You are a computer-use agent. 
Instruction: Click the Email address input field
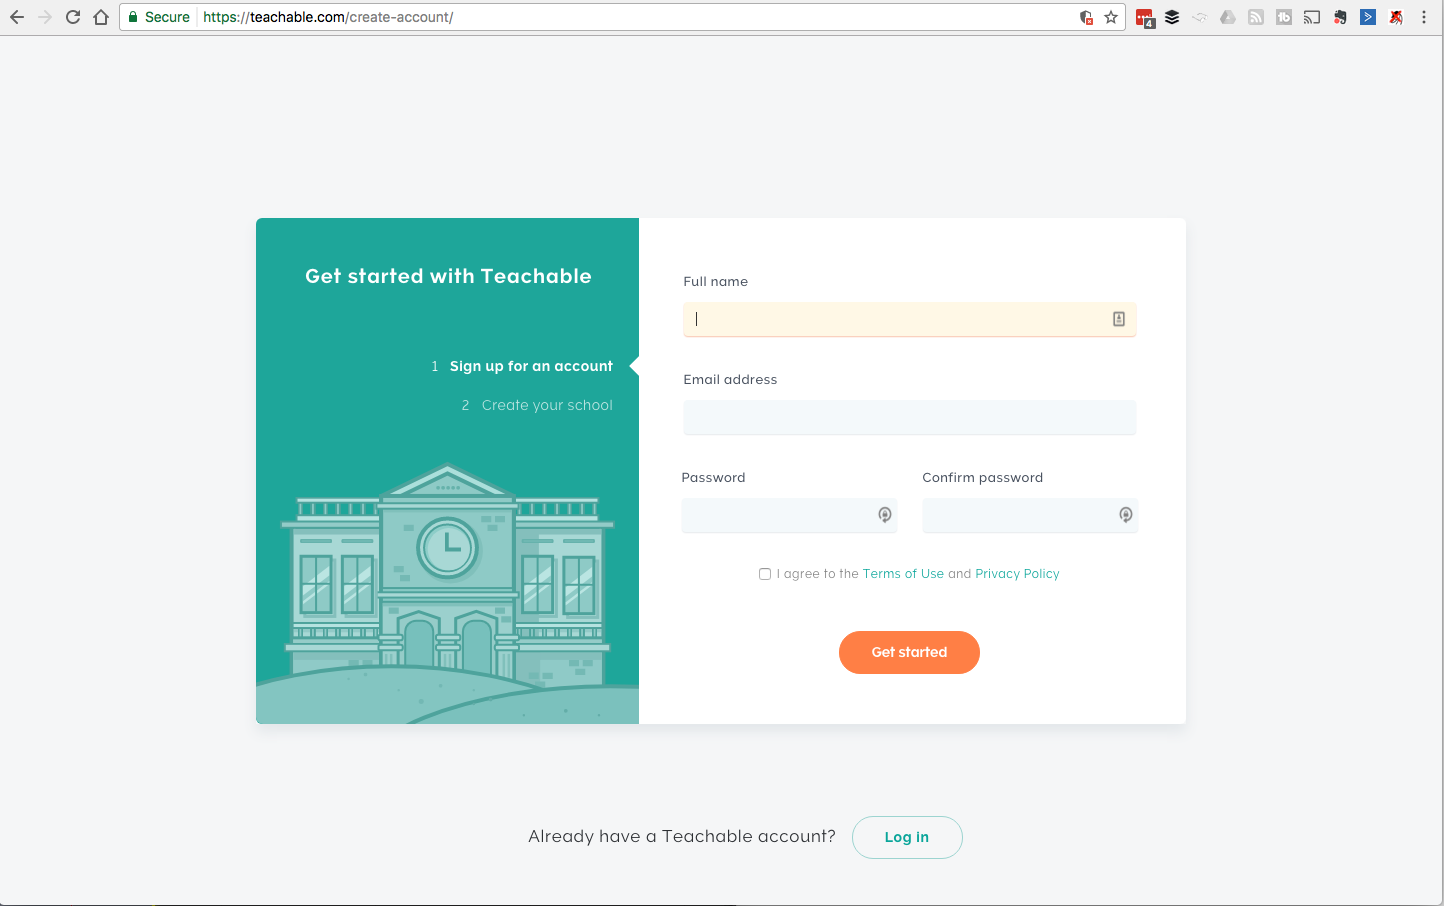(909, 417)
